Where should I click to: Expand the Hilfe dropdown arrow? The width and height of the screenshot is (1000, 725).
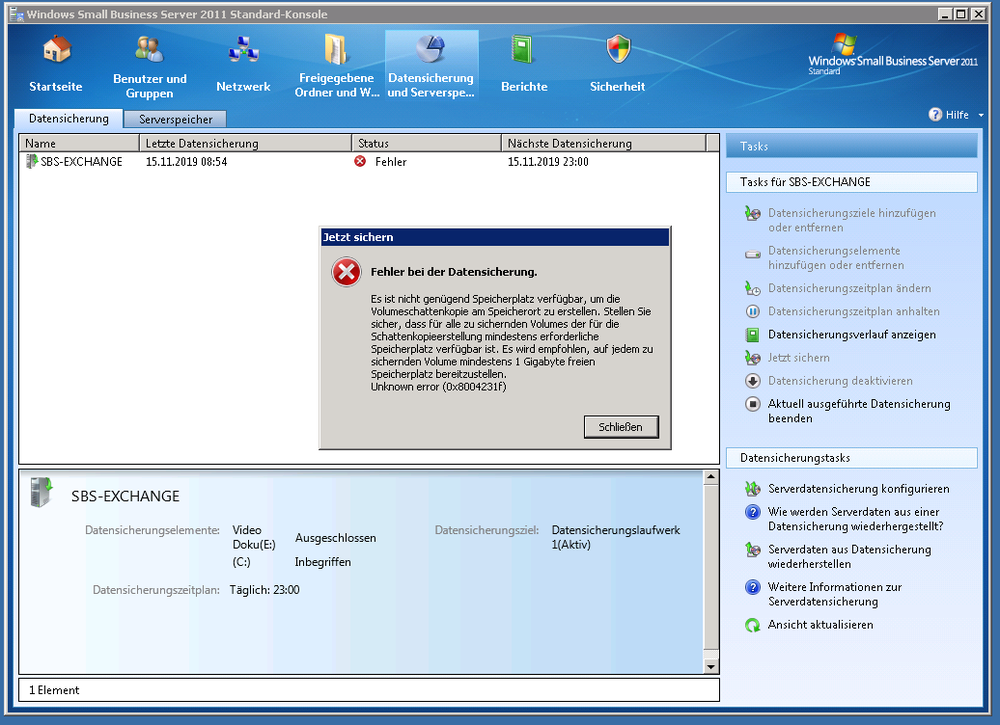981,115
